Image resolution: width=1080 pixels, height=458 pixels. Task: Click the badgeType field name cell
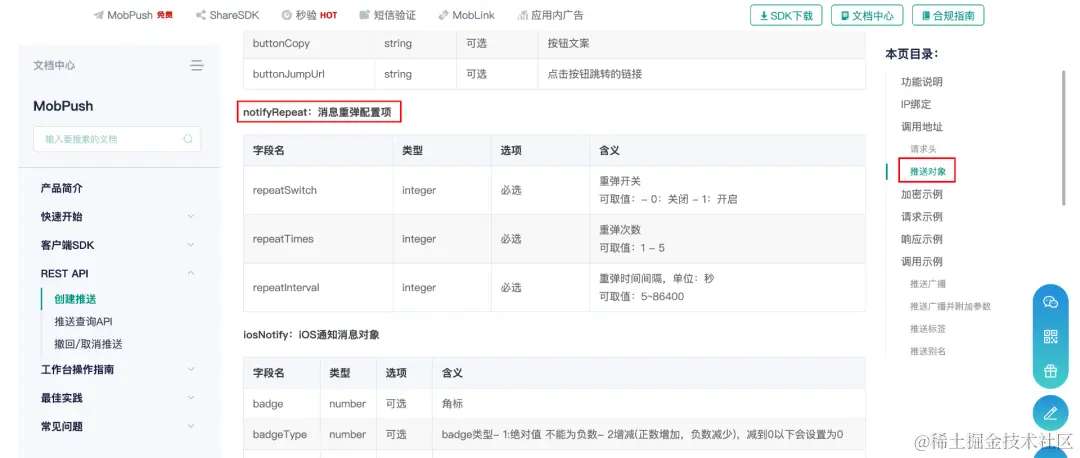pyautogui.click(x=280, y=435)
